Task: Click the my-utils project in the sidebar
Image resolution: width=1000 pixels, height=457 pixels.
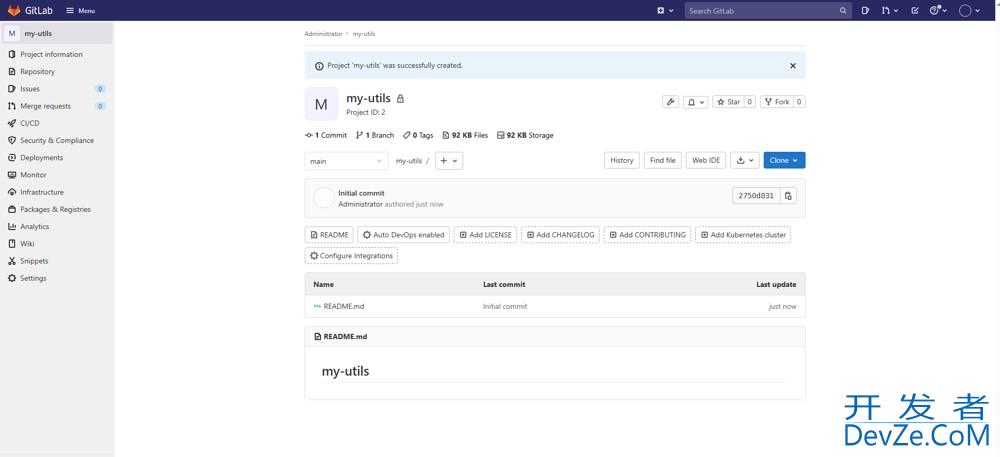Action: [57, 33]
